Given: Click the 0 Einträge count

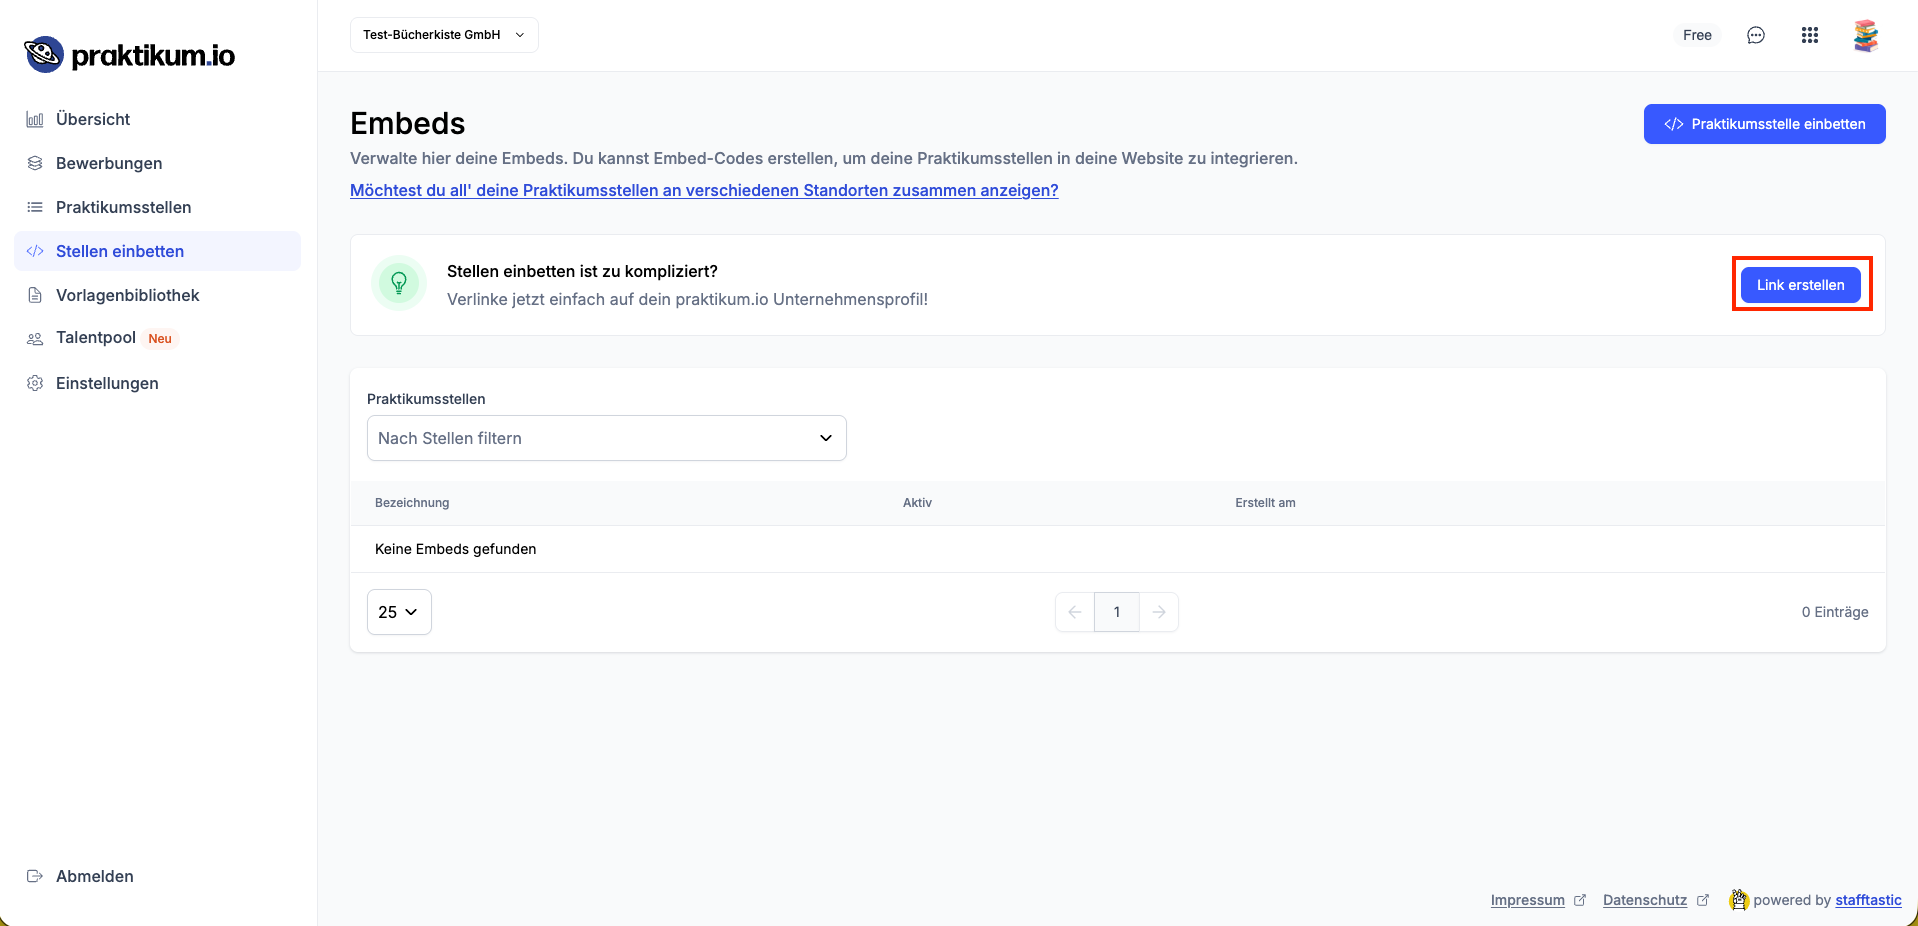Looking at the screenshot, I should click(x=1835, y=612).
